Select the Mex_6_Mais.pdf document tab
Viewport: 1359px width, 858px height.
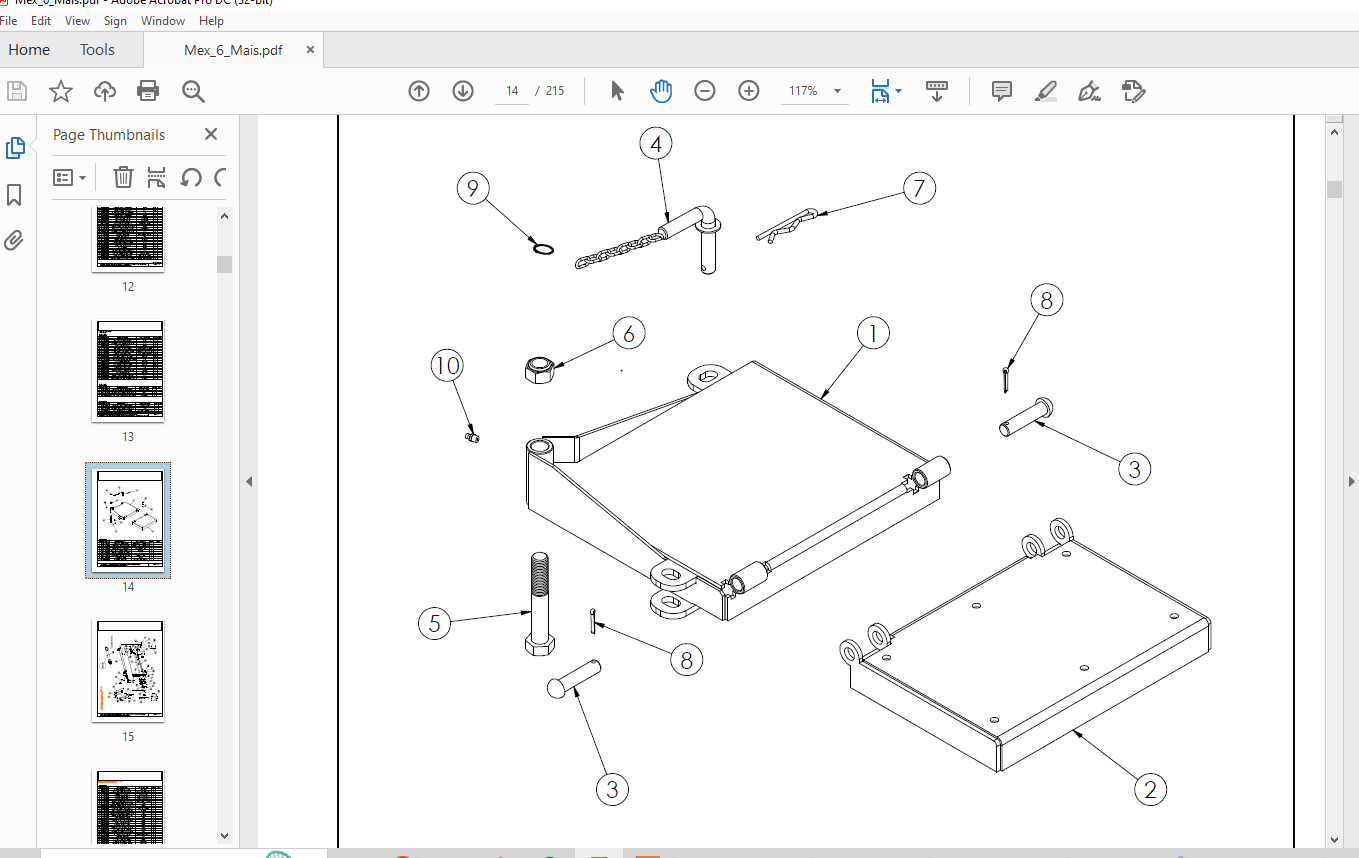(233, 50)
